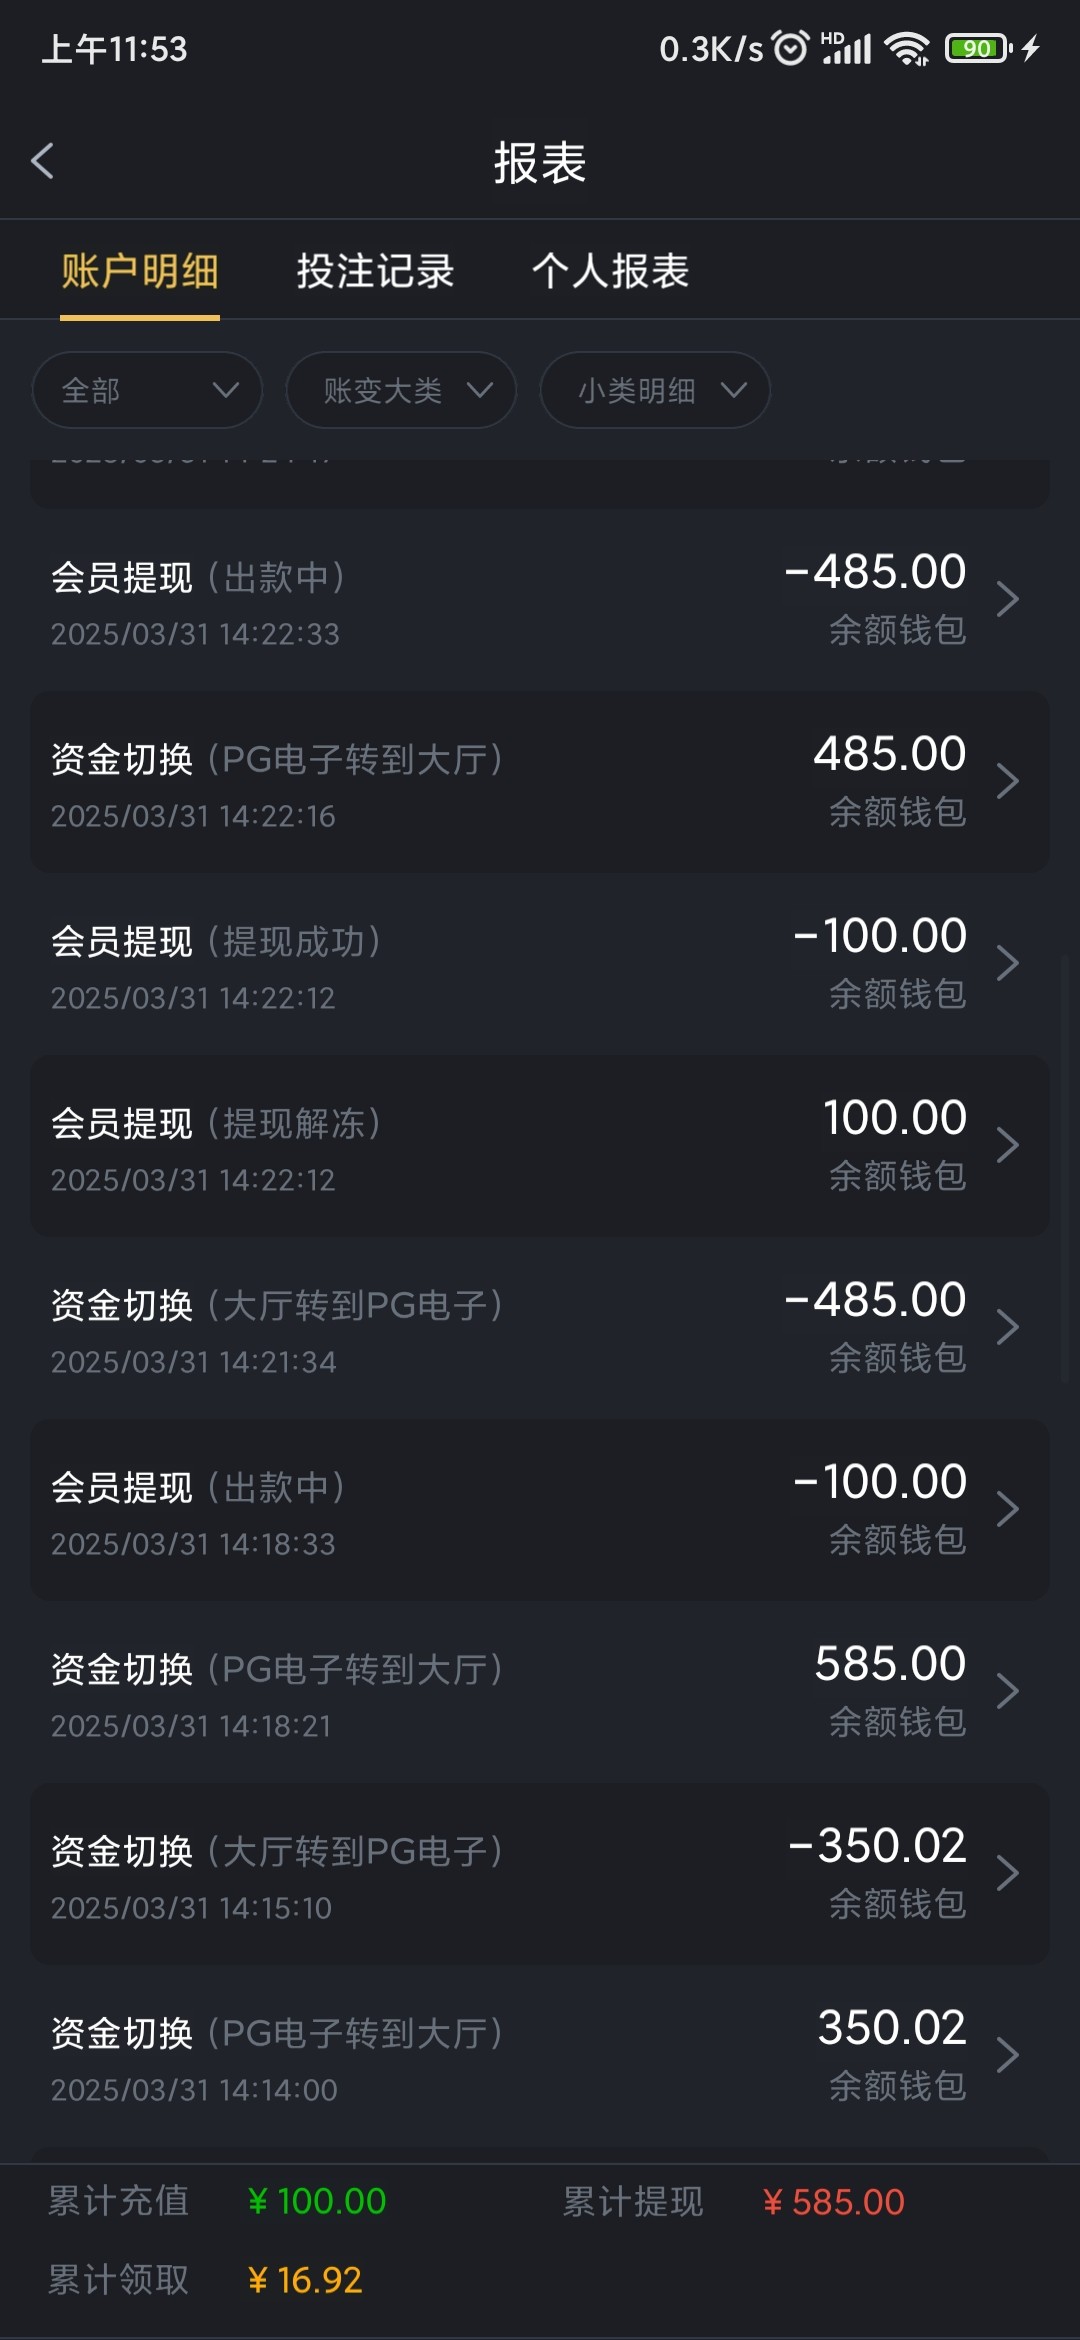1080x2340 pixels.
Task: Tap the battery indicator icon
Action: coord(978,48)
